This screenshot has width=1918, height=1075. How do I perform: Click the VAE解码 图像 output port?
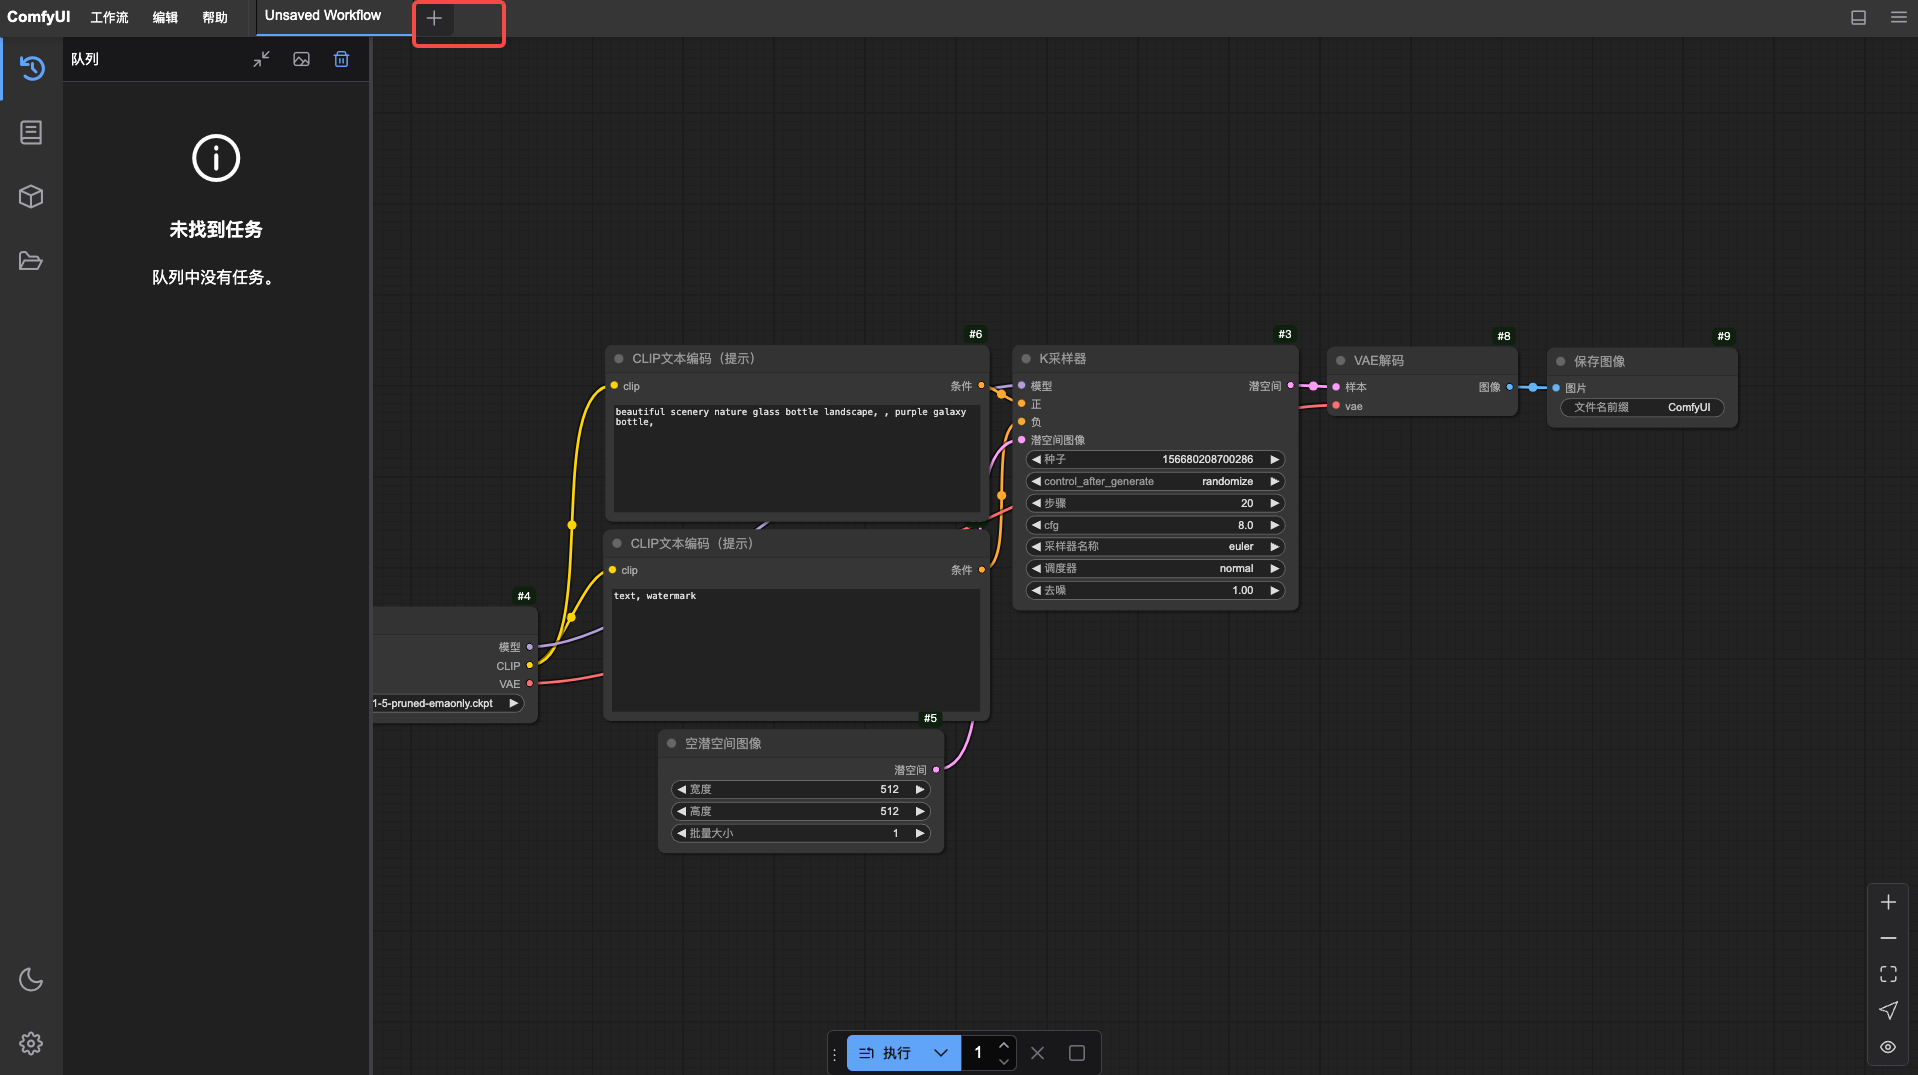[1509, 388]
